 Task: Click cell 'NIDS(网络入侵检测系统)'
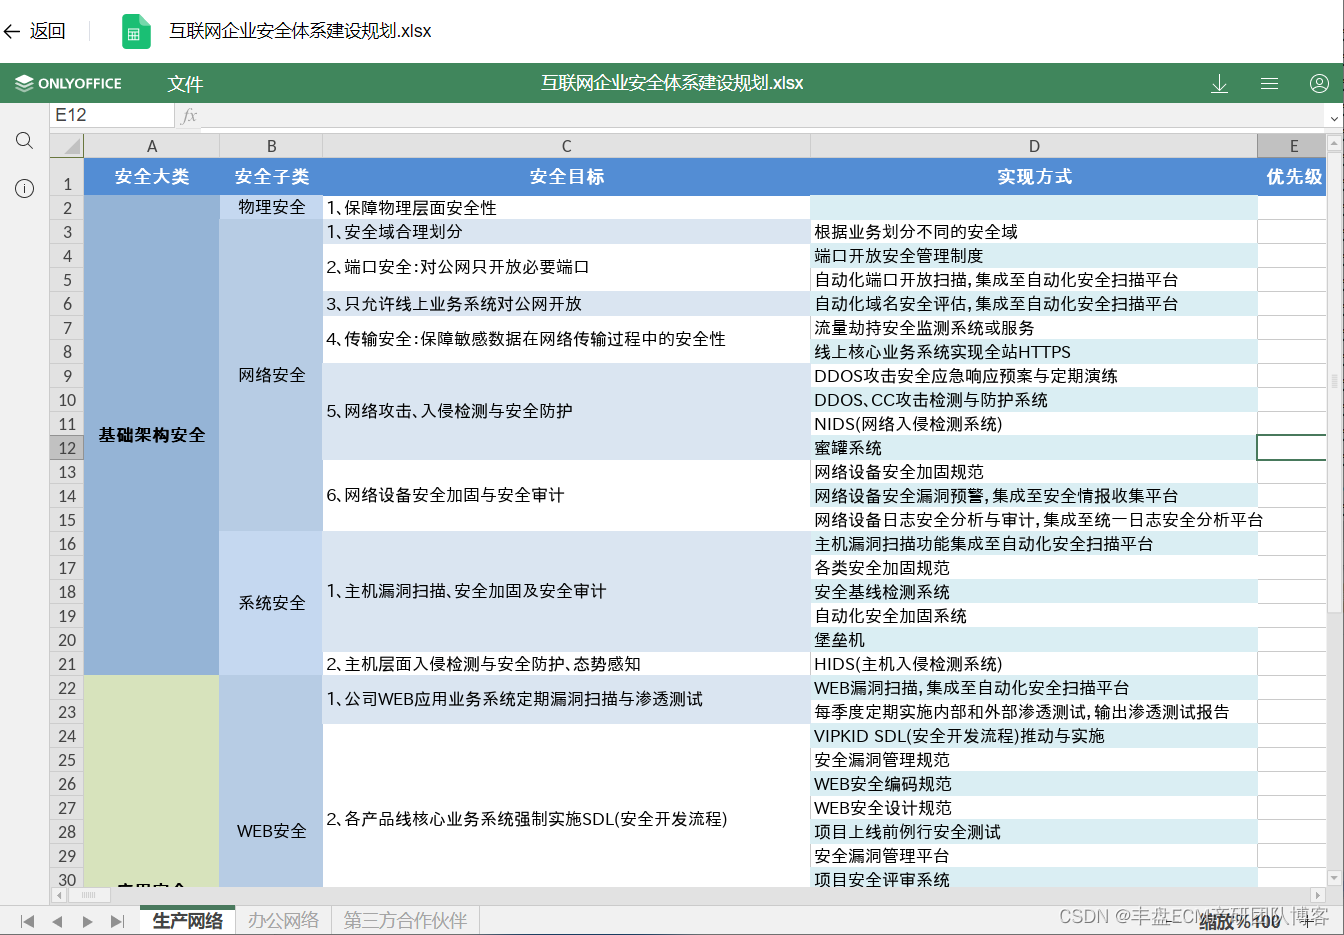coord(1034,424)
